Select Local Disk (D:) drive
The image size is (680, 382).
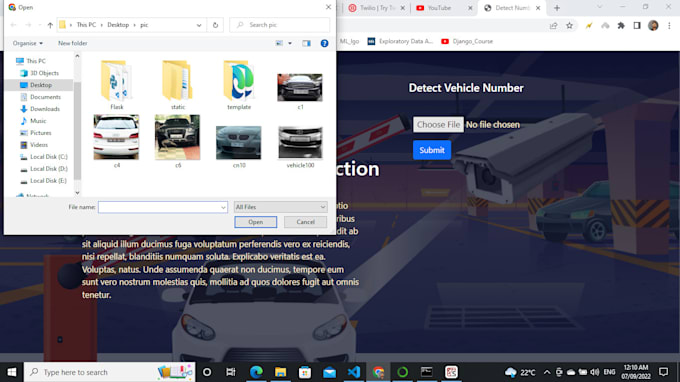[x=49, y=169]
